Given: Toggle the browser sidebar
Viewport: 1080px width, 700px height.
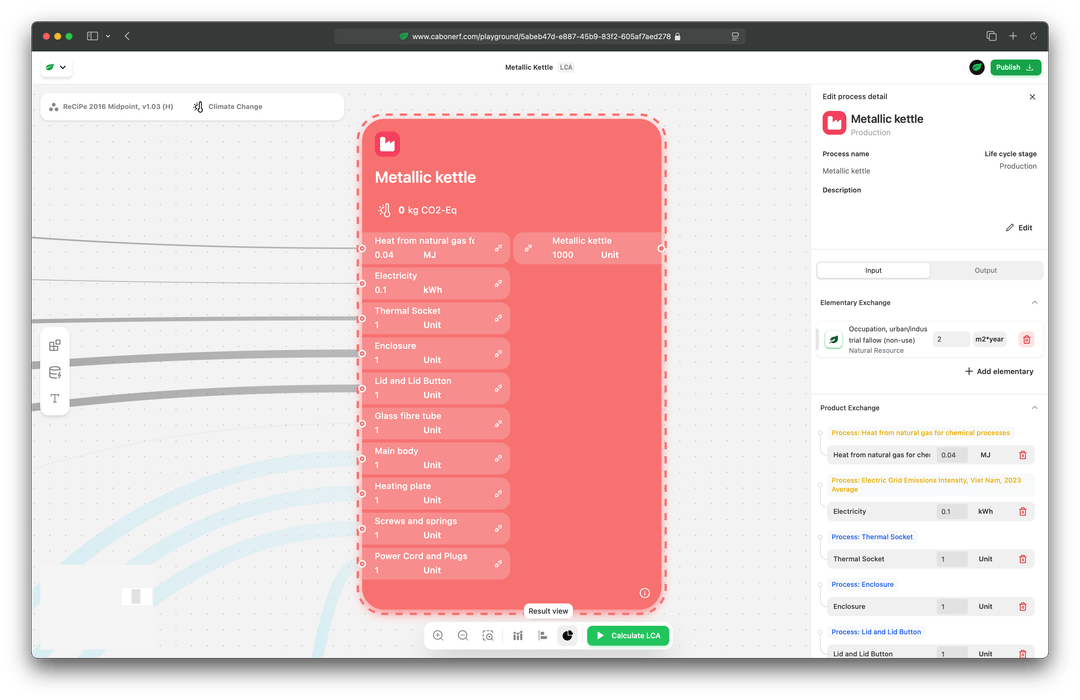Looking at the screenshot, I should (92, 37).
